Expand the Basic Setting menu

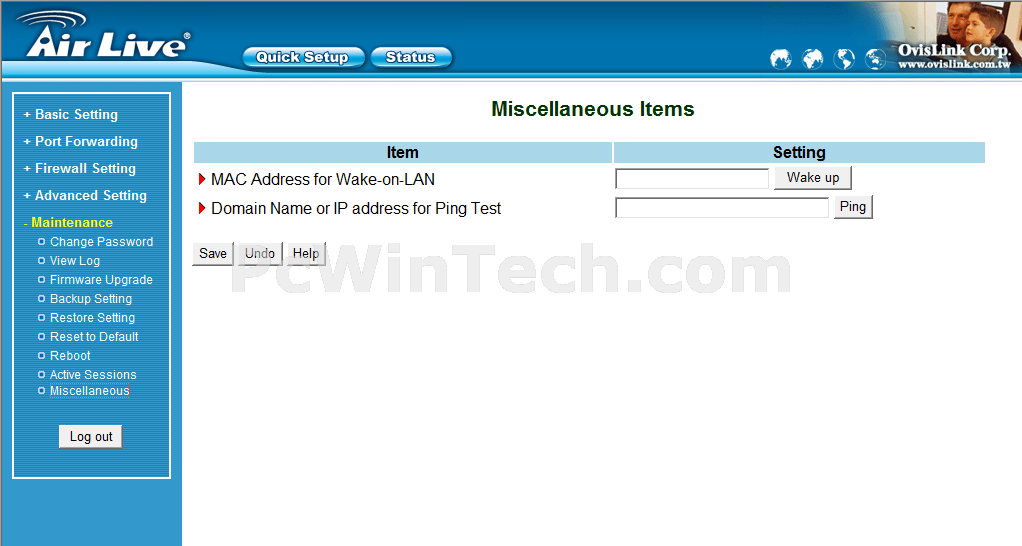[x=71, y=115]
